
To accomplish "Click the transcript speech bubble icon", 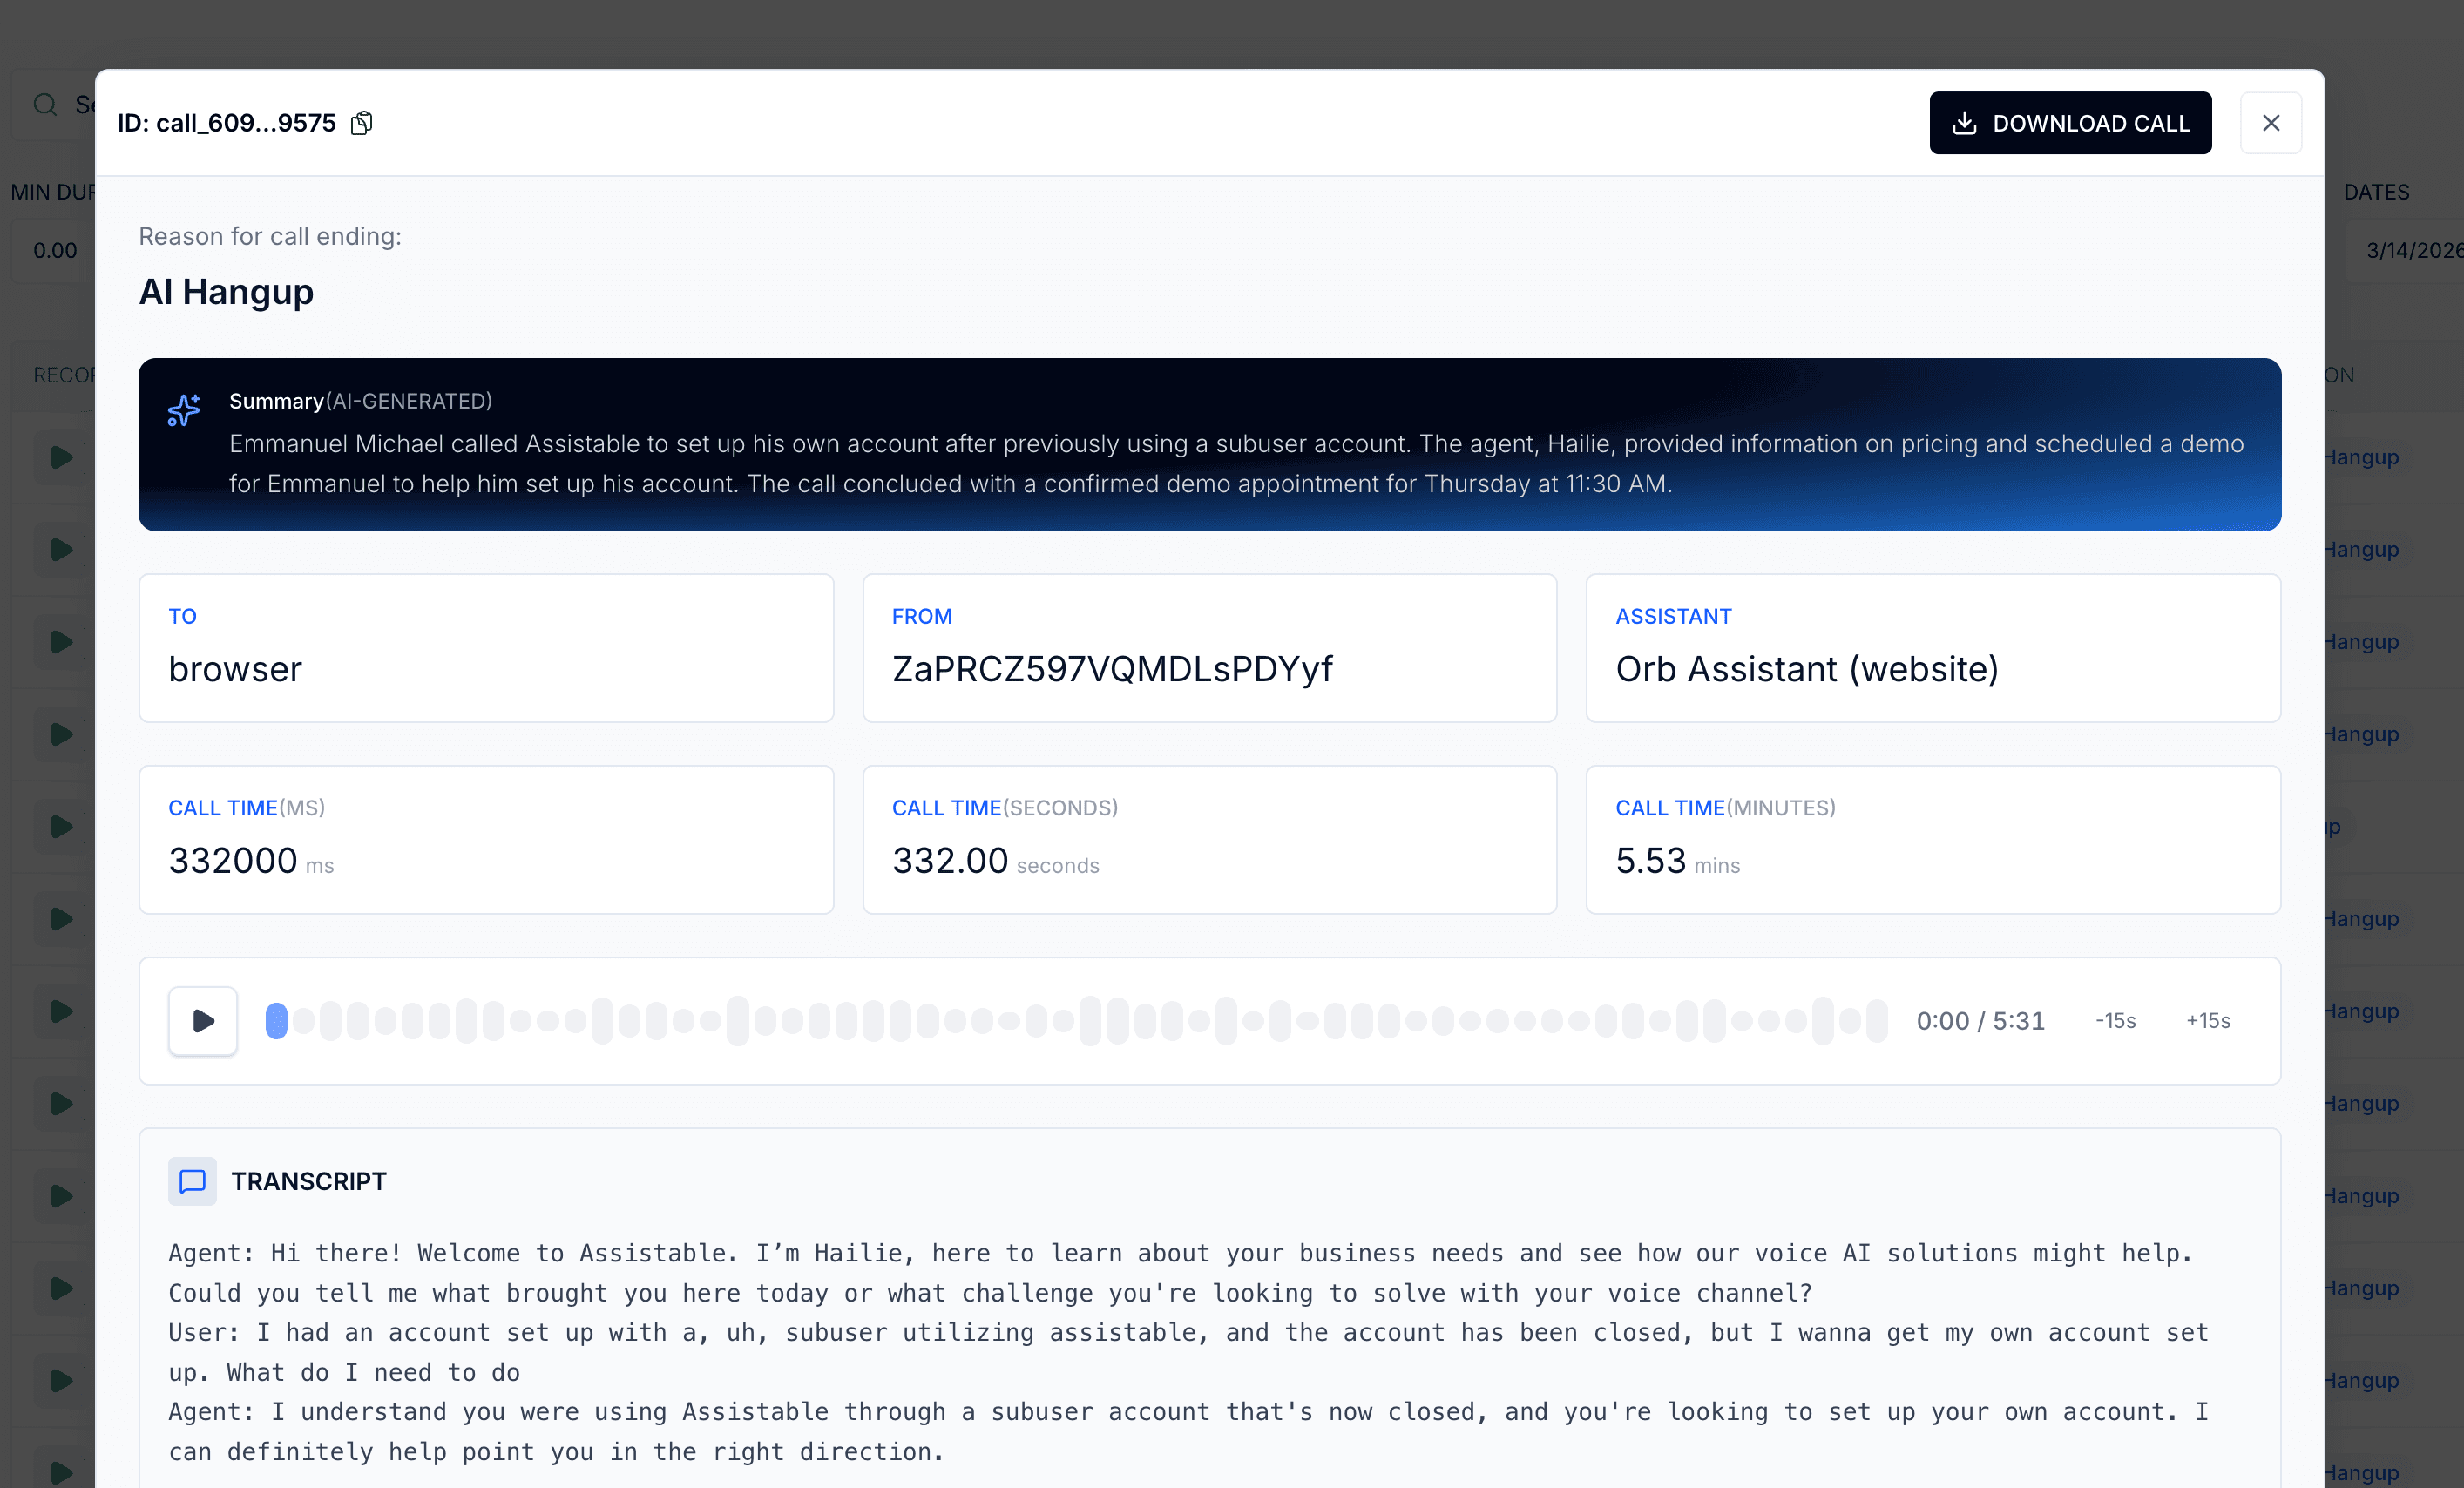I will 192,1182.
